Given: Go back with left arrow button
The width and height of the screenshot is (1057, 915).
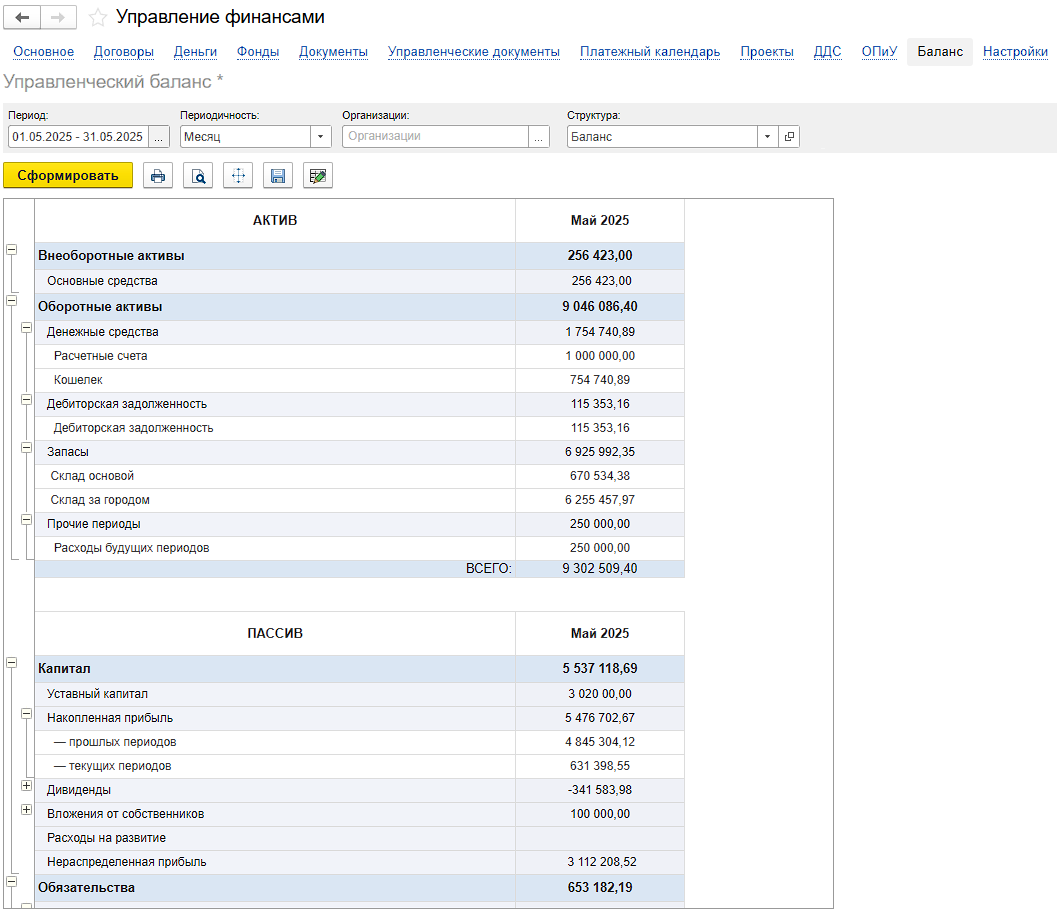Looking at the screenshot, I should [x=22, y=18].
